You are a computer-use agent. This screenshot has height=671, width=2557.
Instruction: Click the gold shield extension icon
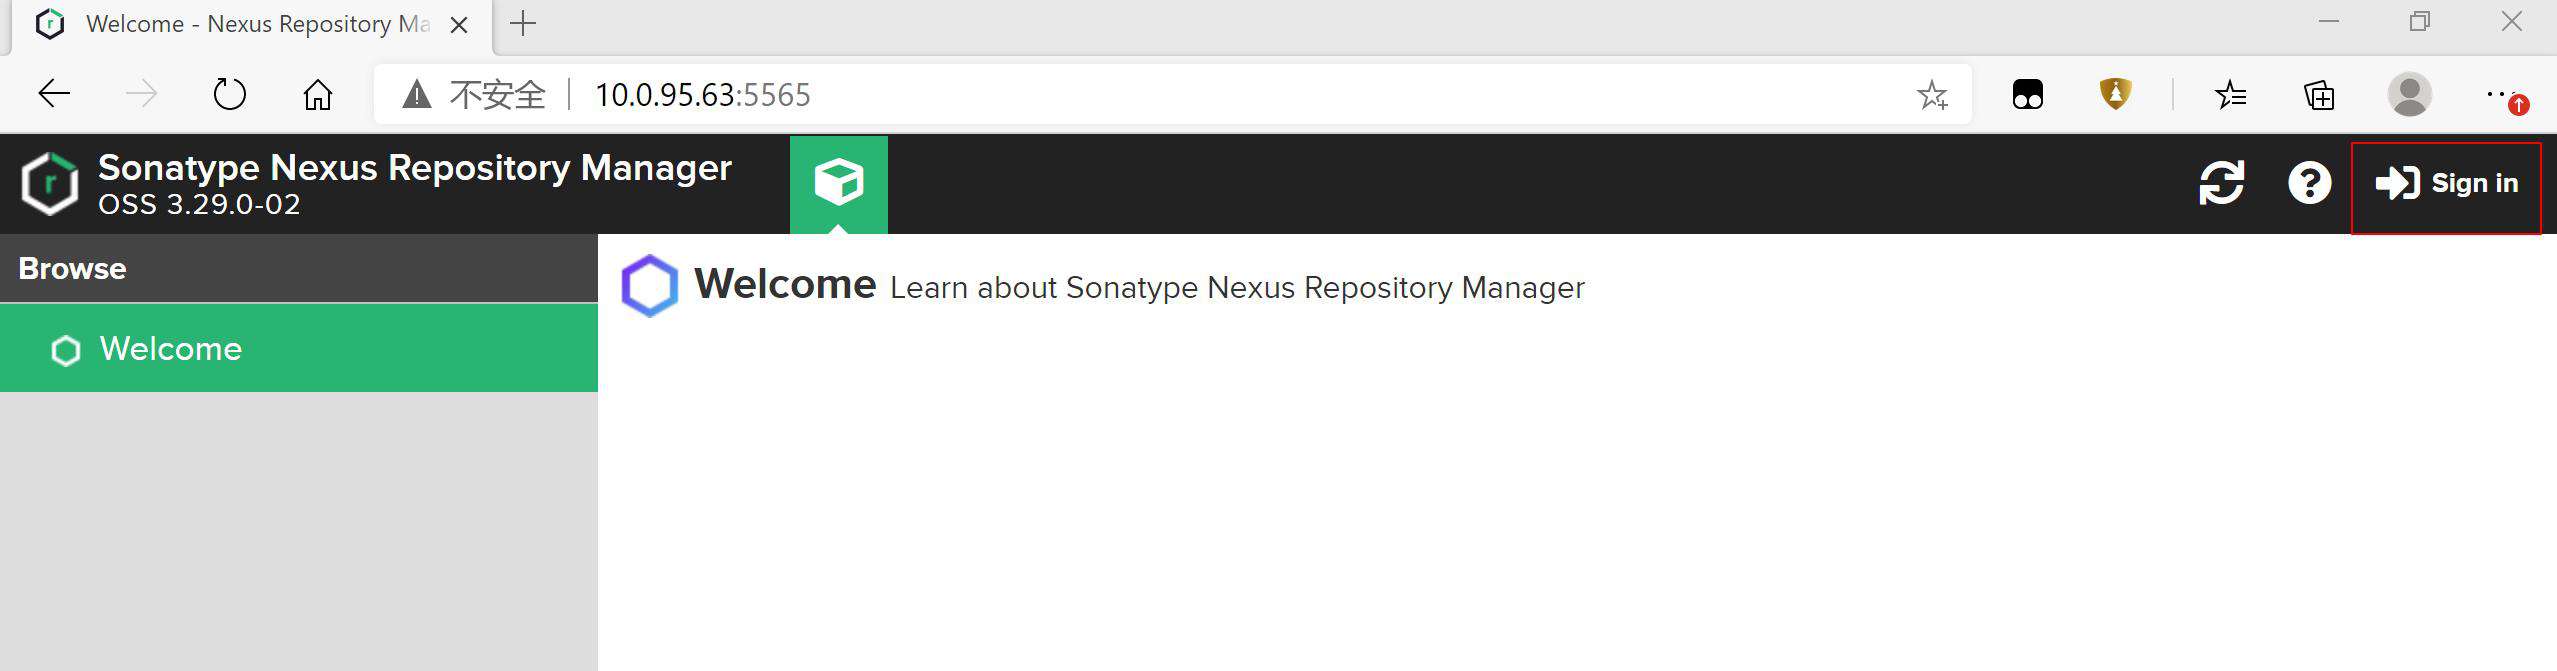pos(2115,94)
